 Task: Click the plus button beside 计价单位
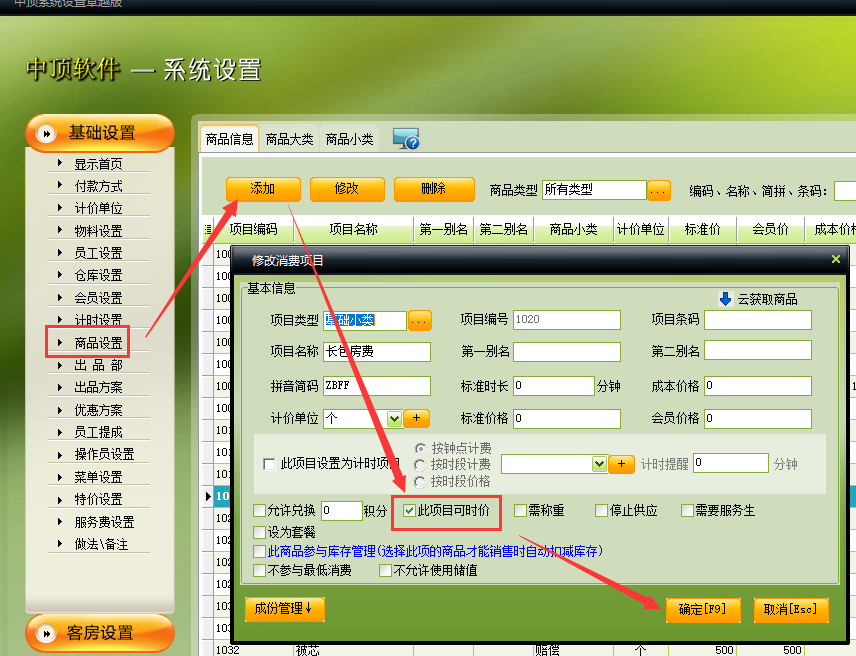(417, 418)
